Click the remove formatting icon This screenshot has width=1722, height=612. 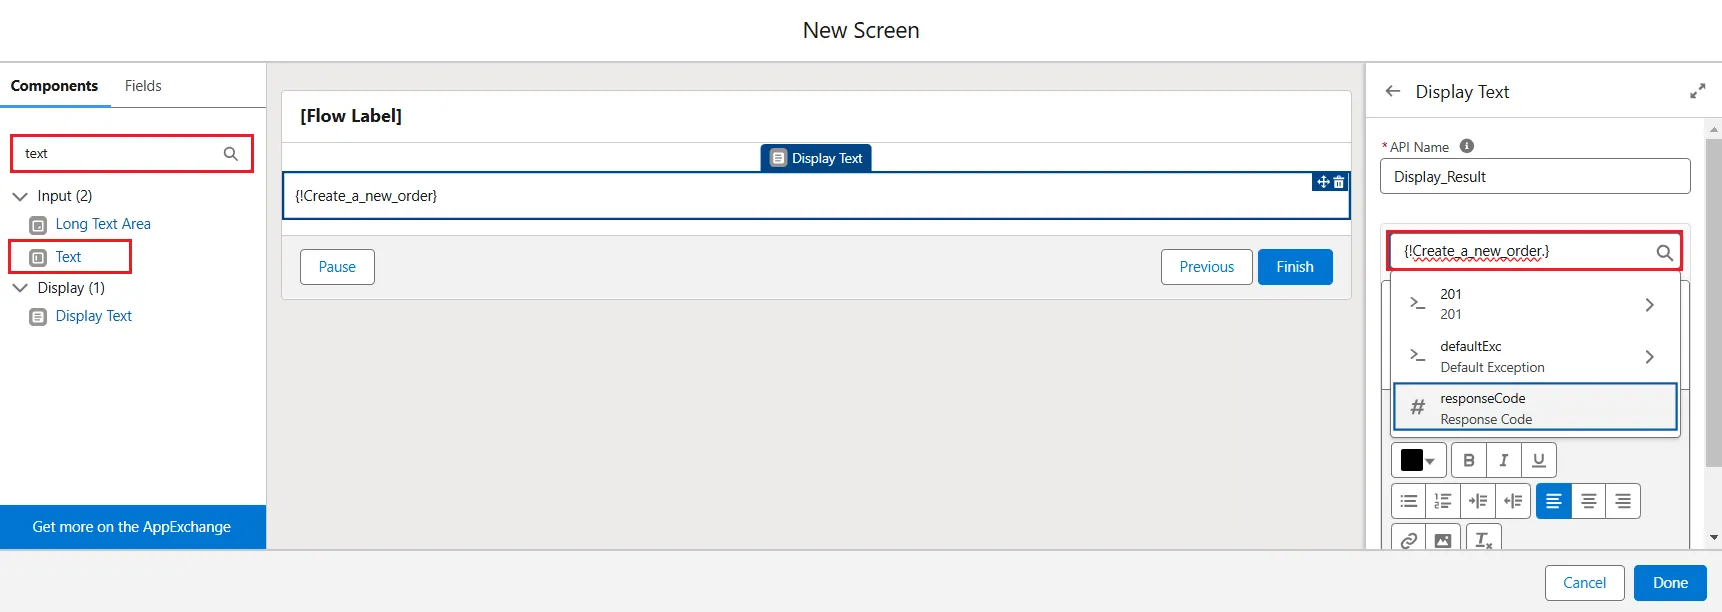tap(1483, 540)
